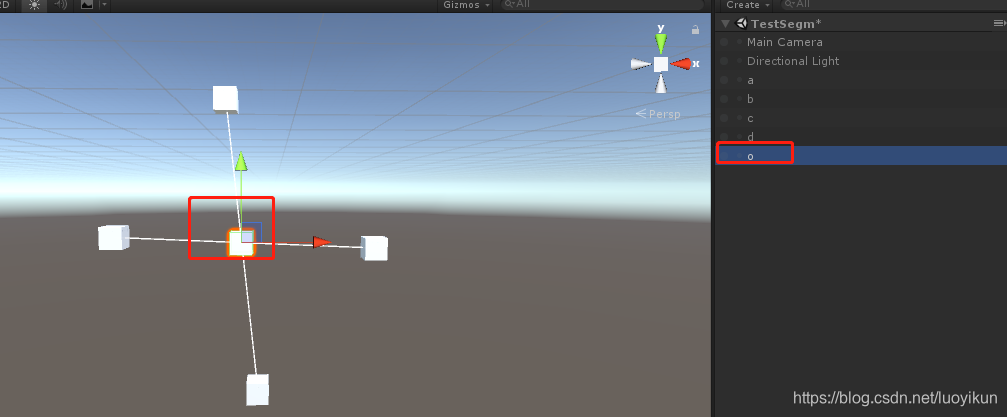The image size is (1007, 417).
Task: Toggle scene lighting sun icon
Action: (x=34, y=5)
